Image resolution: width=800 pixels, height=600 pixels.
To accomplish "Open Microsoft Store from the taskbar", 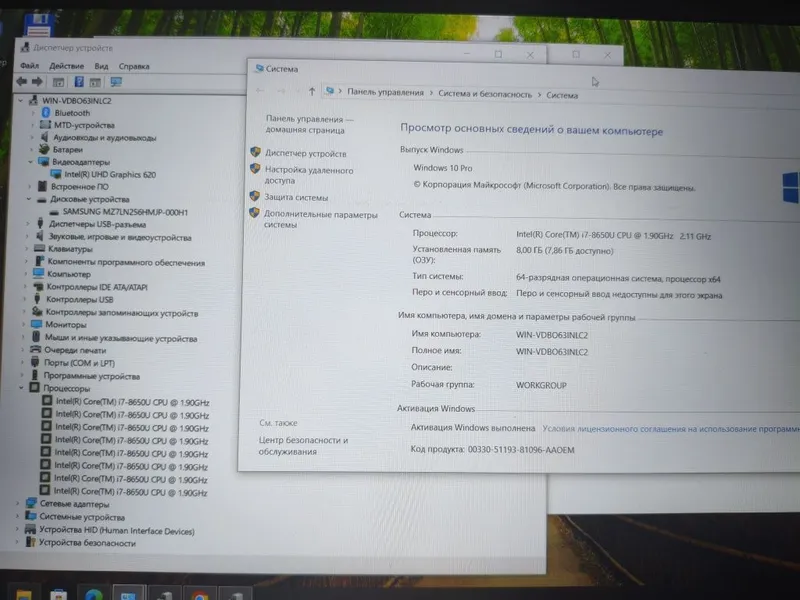I will [x=58, y=594].
